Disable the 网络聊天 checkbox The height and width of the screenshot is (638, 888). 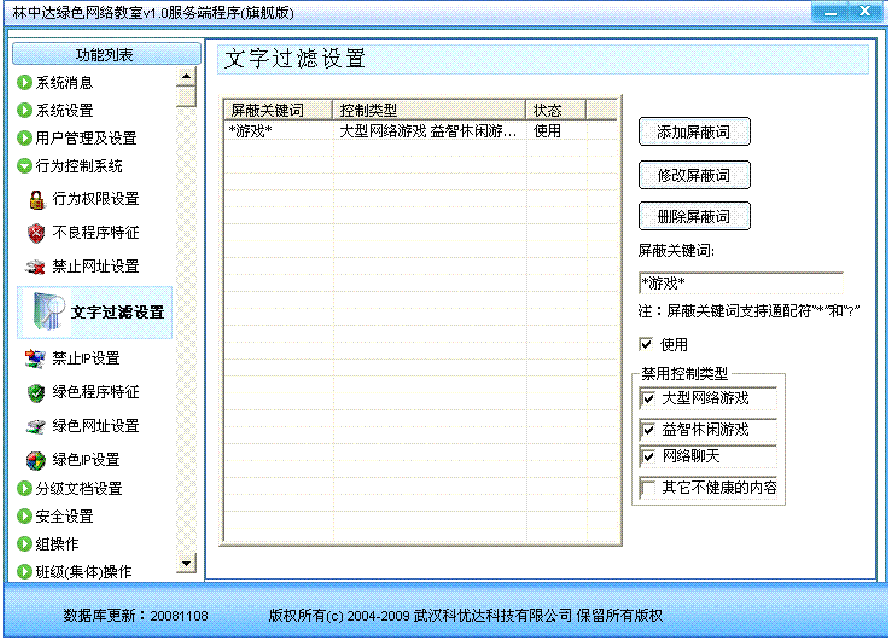[x=649, y=457]
